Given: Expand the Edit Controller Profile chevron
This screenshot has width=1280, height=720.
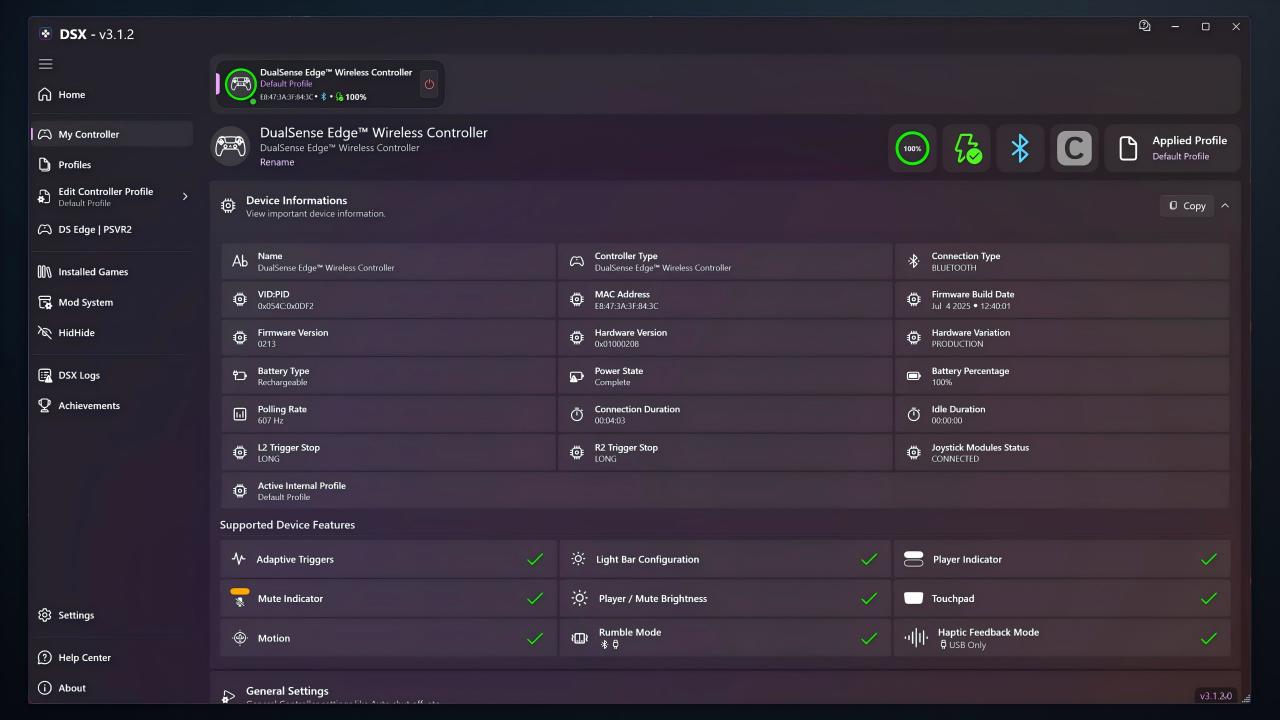Looking at the screenshot, I should tap(185, 196).
